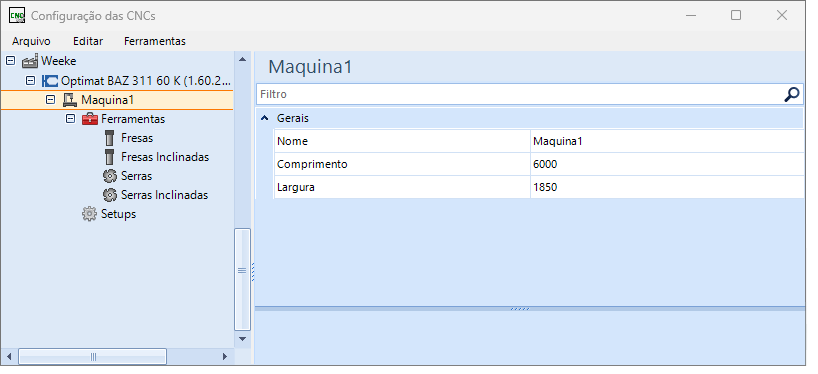
Task: Click the tree panel's scroll down arrow
Action: tap(242, 339)
